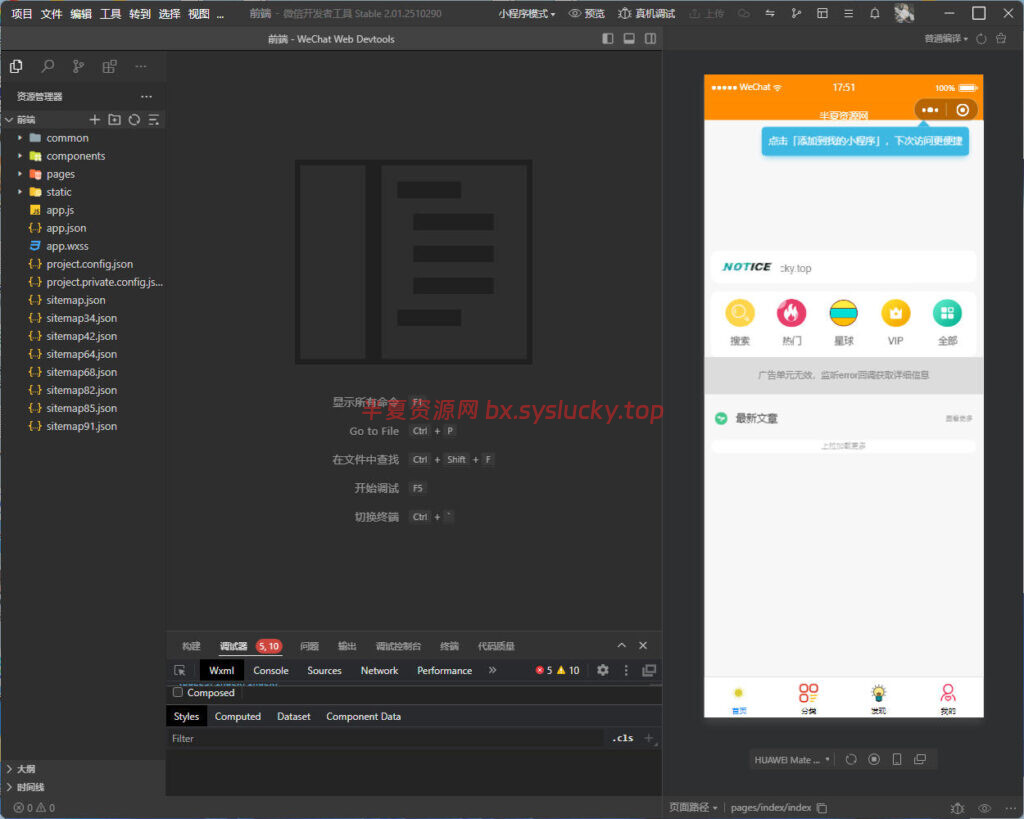
Task: Tap the 搜索 icon in mini program
Action: point(740,313)
